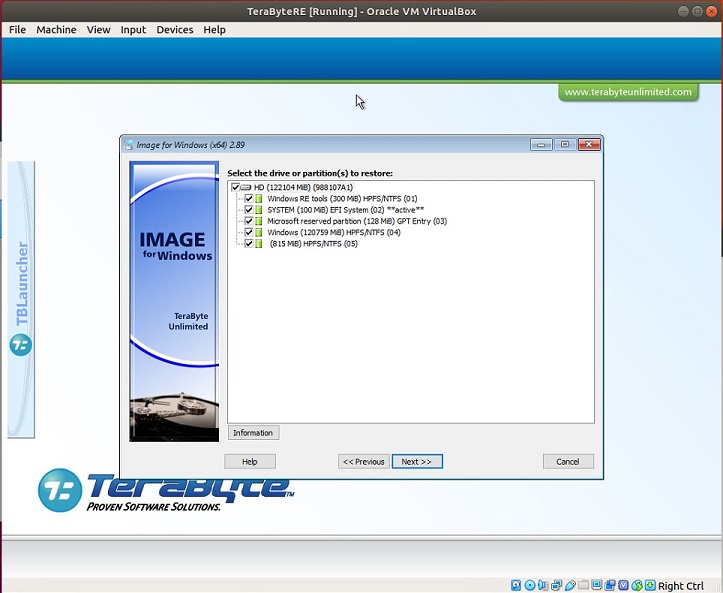Open the View menu
Screen dimensions: 723x593
click(98, 30)
